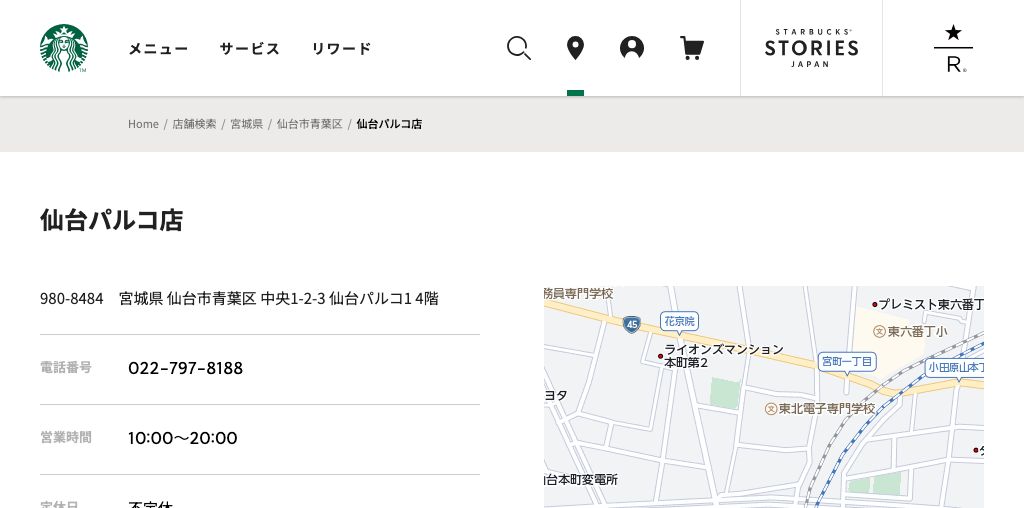Click business hours 10:00〜20:00

183,438
